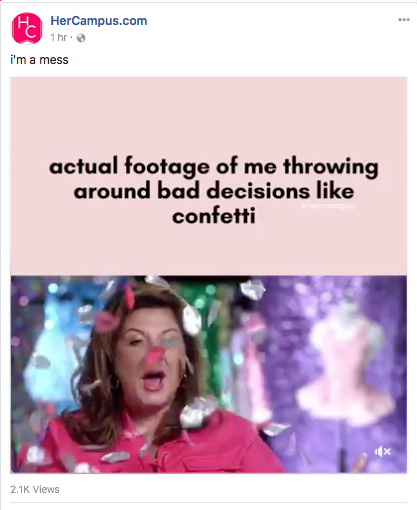The height and width of the screenshot is (510, 417).
Task: Open the HerCampus.com page name link
Action: point(99,21)
